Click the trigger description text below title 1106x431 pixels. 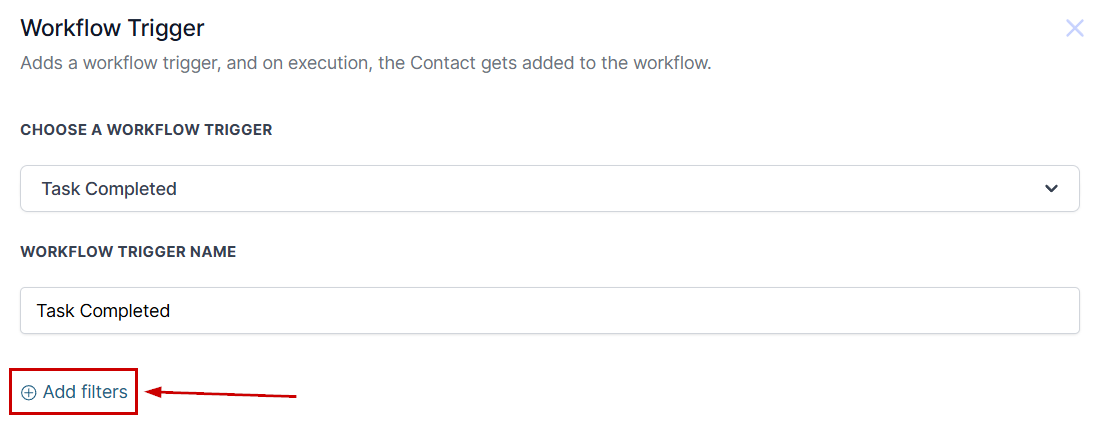coord(365,63)
